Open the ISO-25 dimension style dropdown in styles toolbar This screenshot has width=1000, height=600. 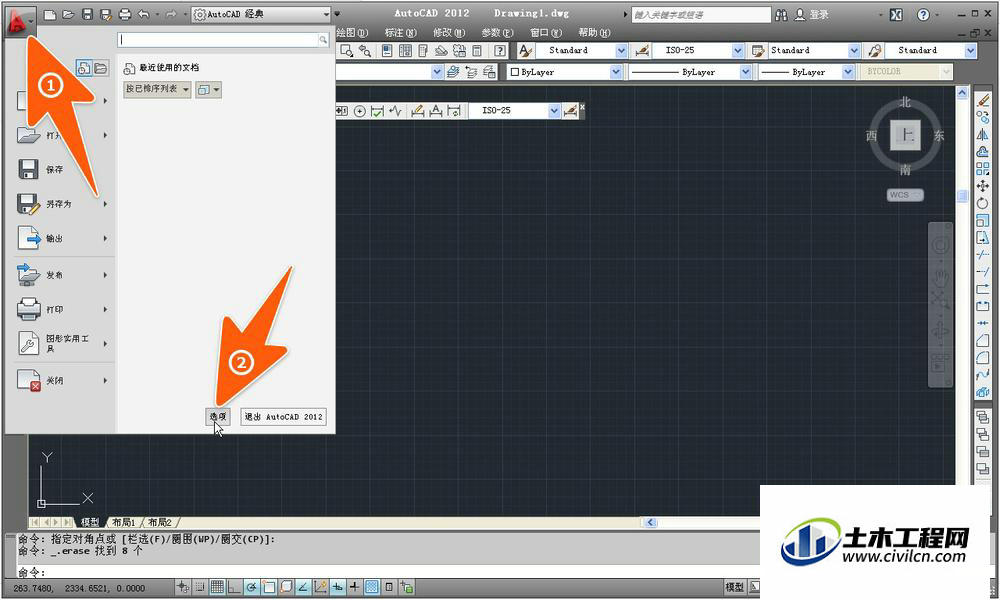tap(737, 50)
